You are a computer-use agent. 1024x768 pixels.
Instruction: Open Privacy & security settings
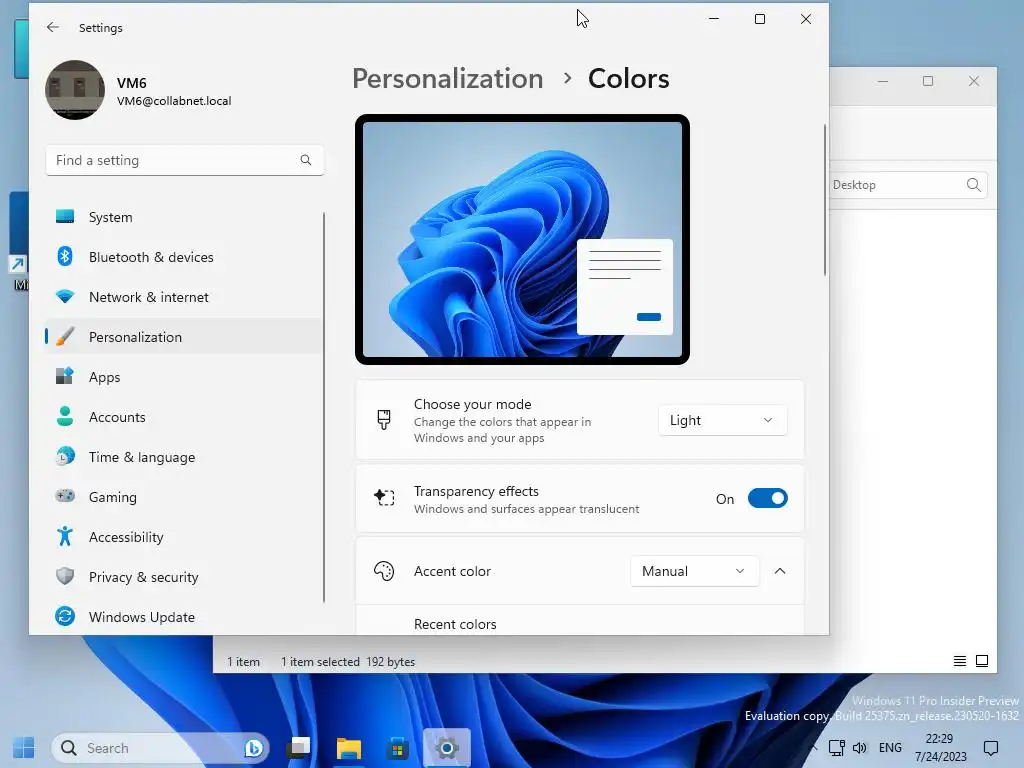pyautogui.click(x=183, y=577)
